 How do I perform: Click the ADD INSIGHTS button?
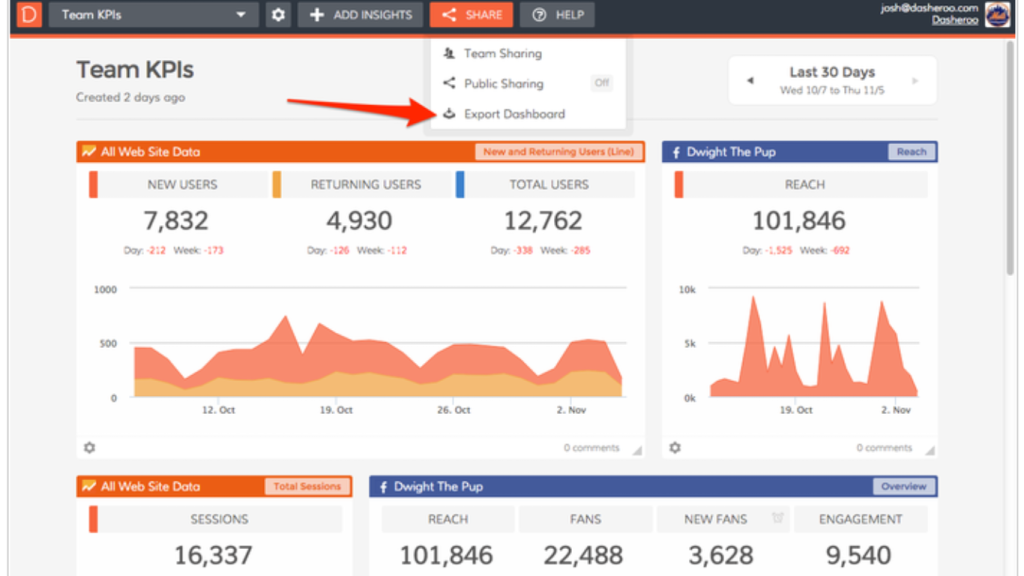(x=360, y=15)
